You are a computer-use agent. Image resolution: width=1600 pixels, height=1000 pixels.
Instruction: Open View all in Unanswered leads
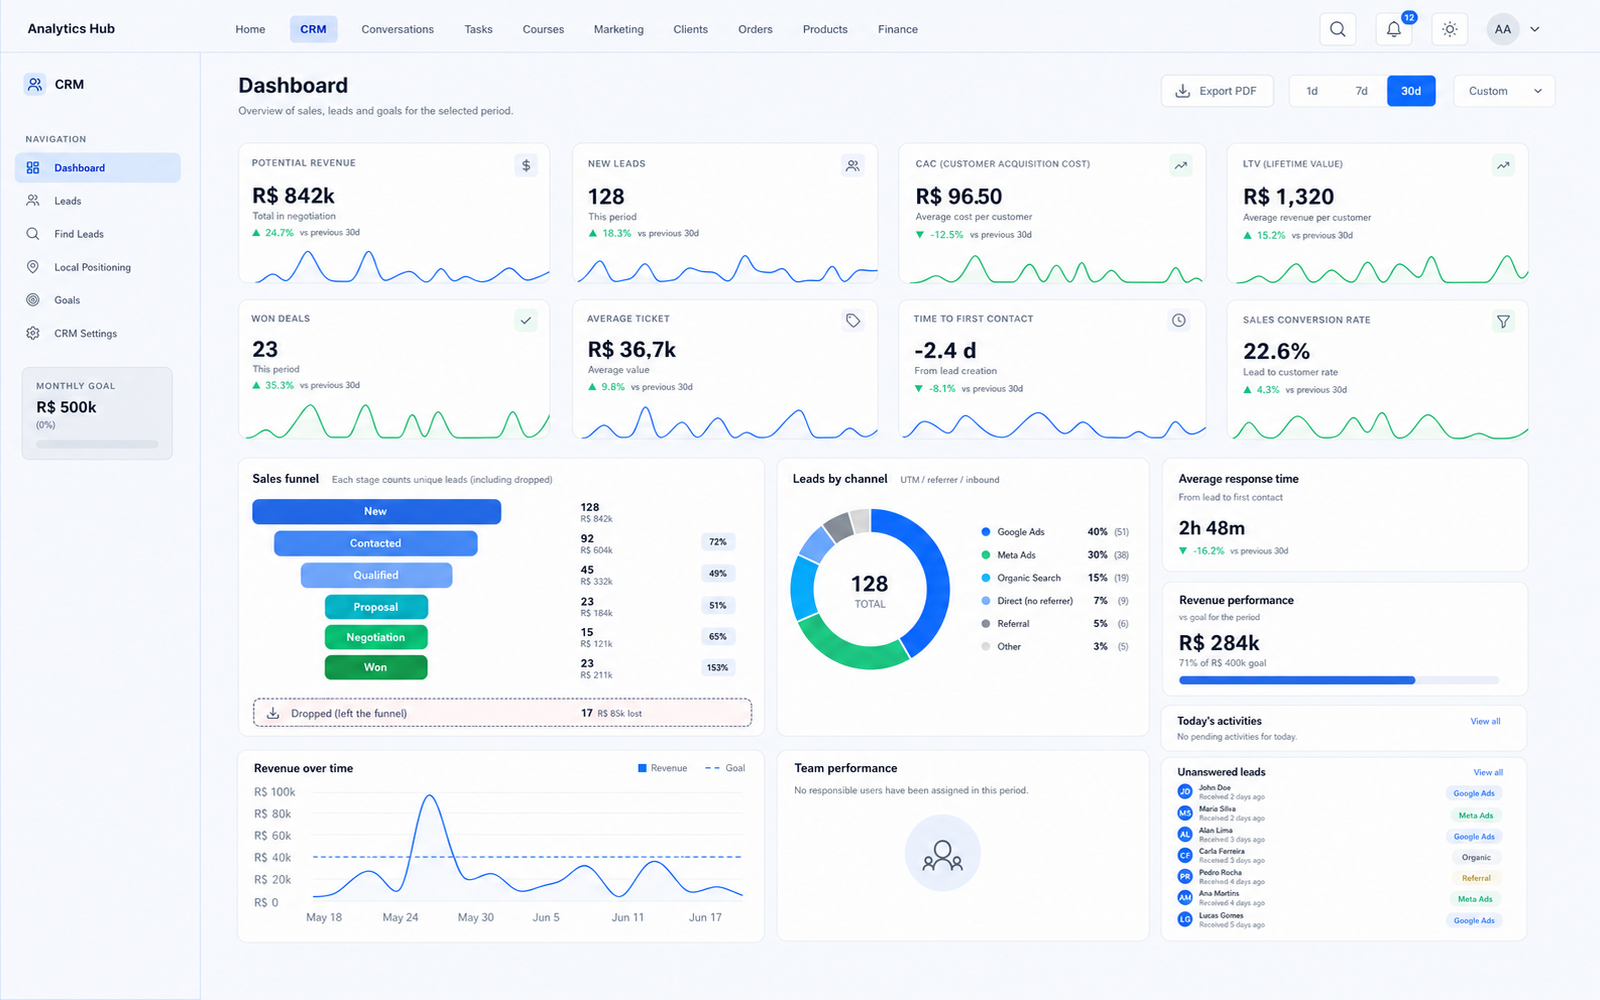tap(1488, 772)
